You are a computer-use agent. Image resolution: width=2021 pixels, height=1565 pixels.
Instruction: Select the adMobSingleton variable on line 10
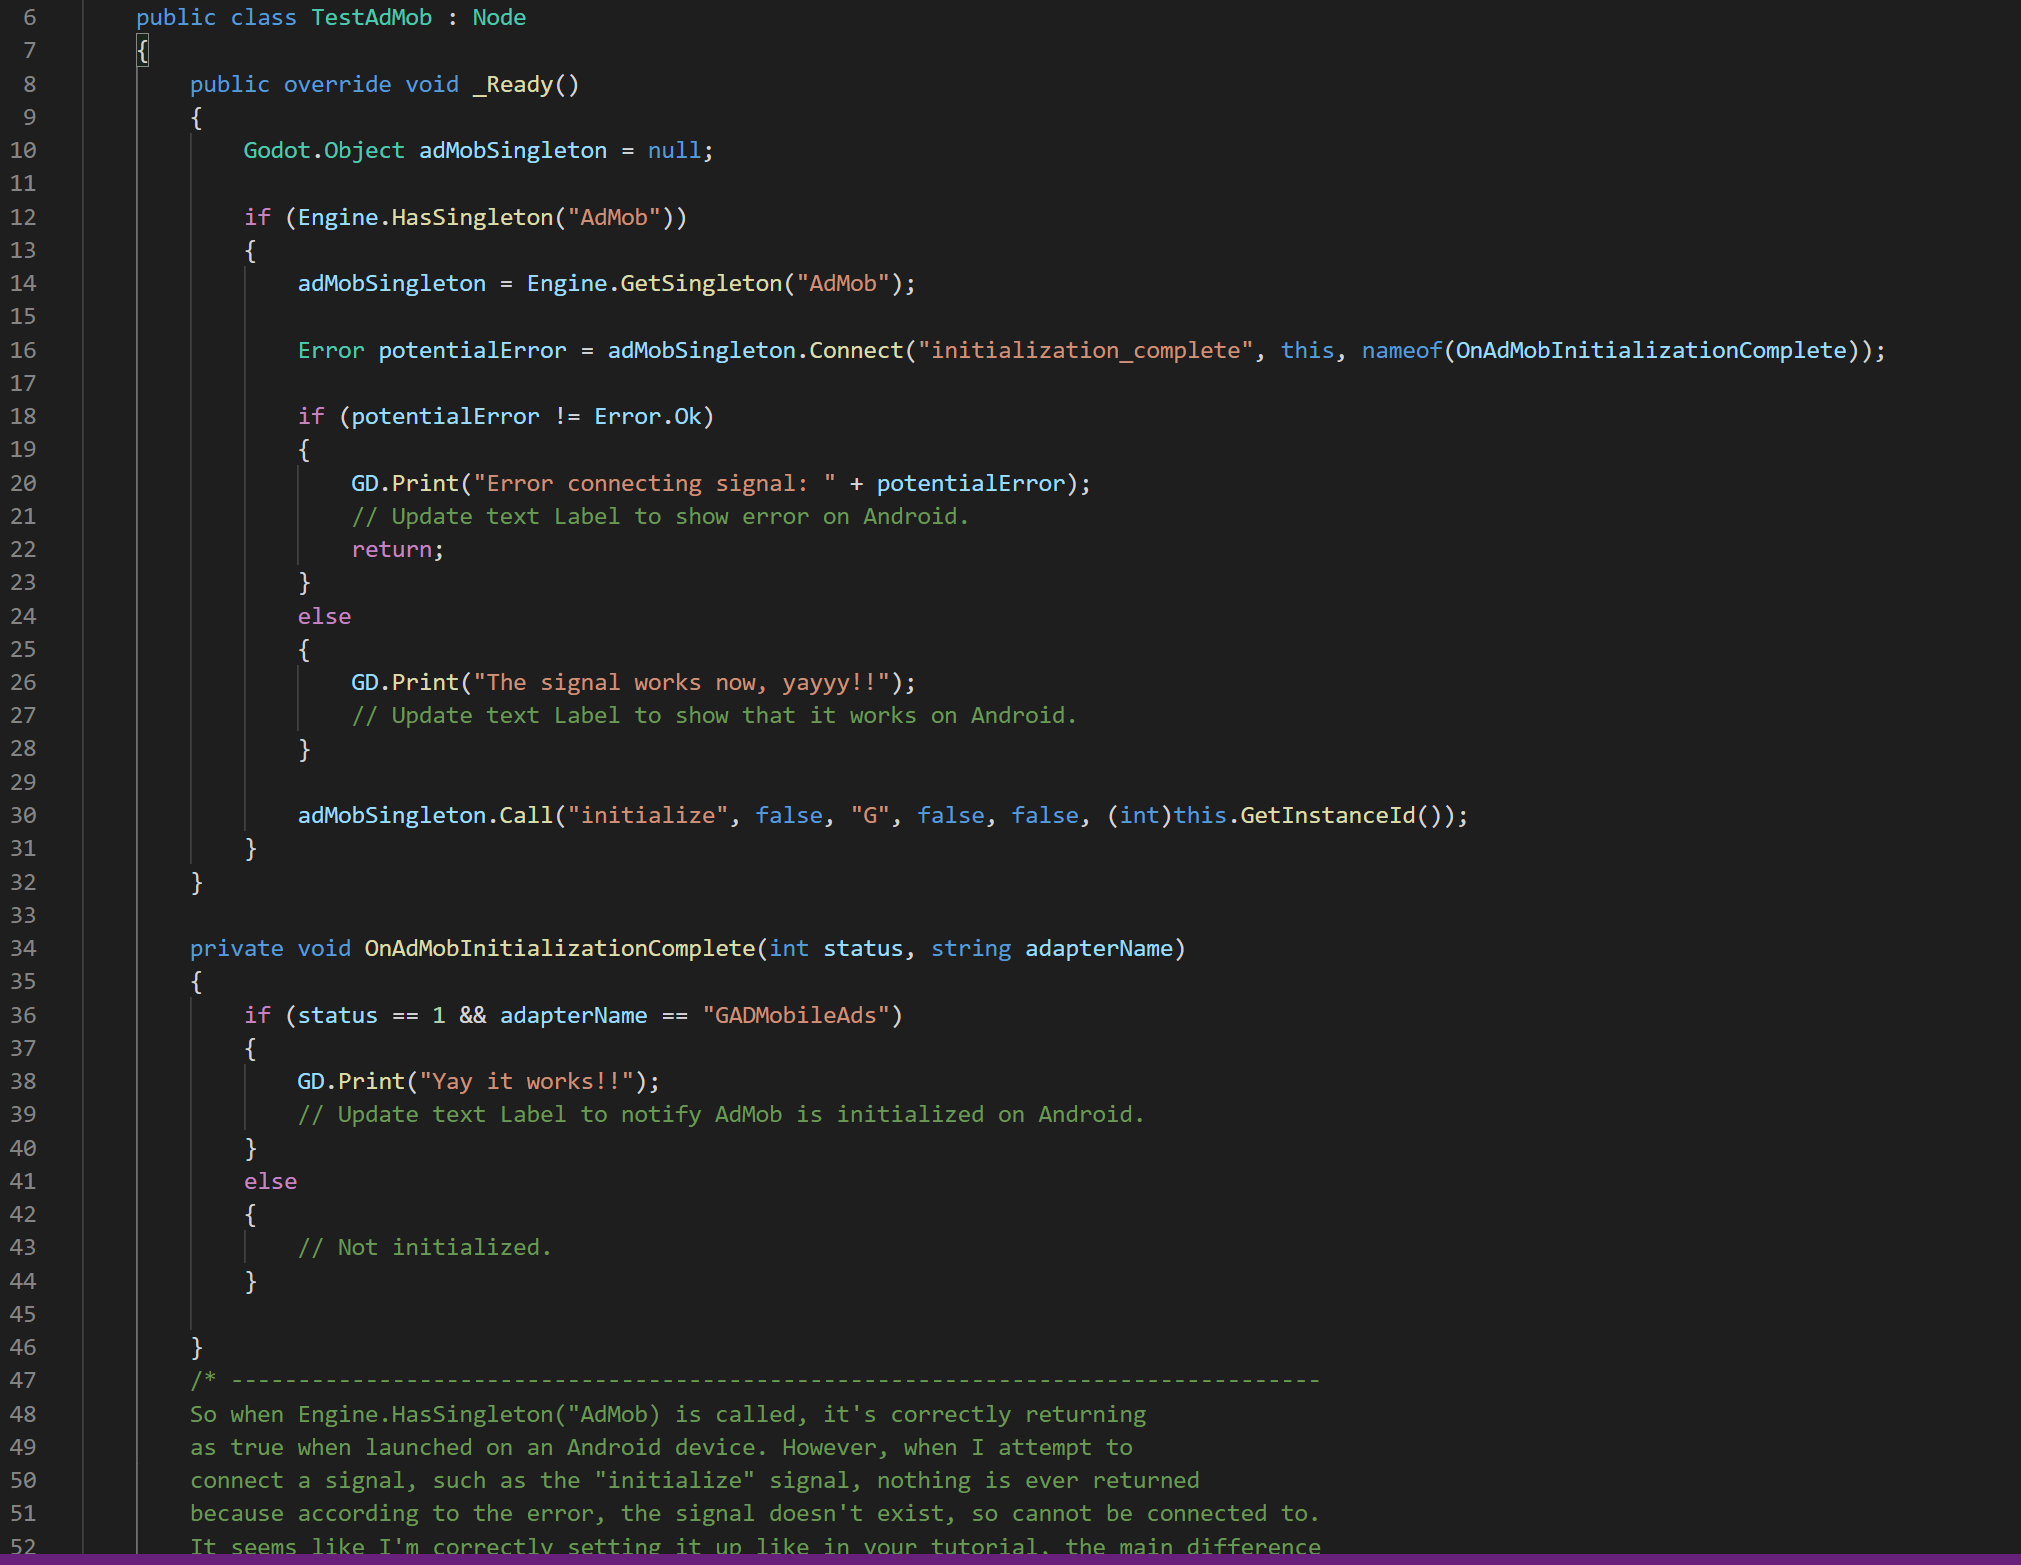512,150
